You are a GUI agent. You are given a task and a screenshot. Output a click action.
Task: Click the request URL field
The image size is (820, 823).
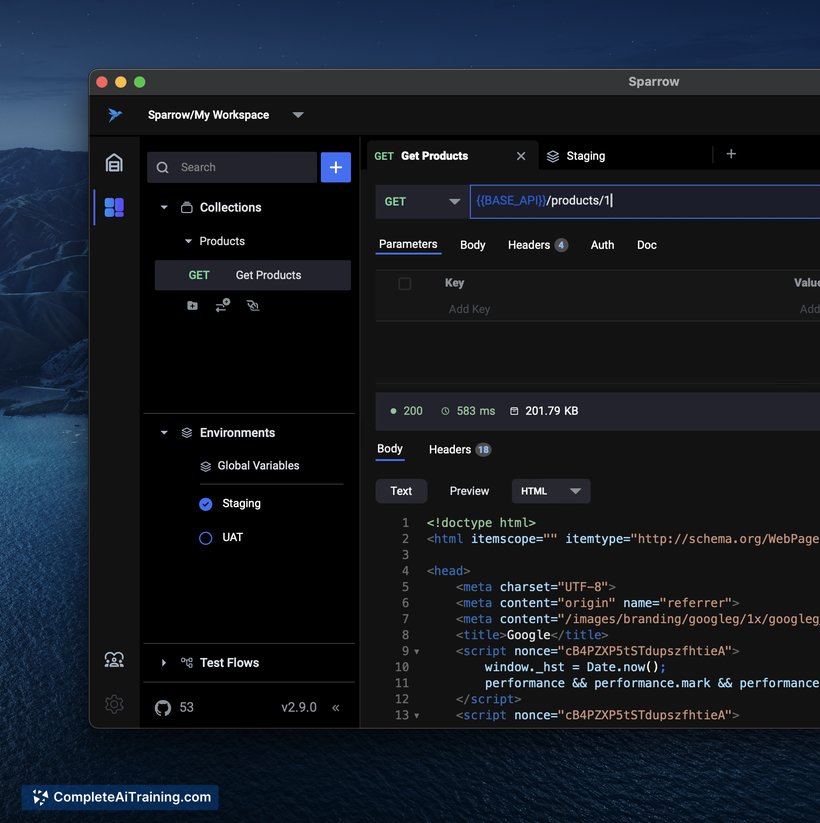click(x=645, y=202)
